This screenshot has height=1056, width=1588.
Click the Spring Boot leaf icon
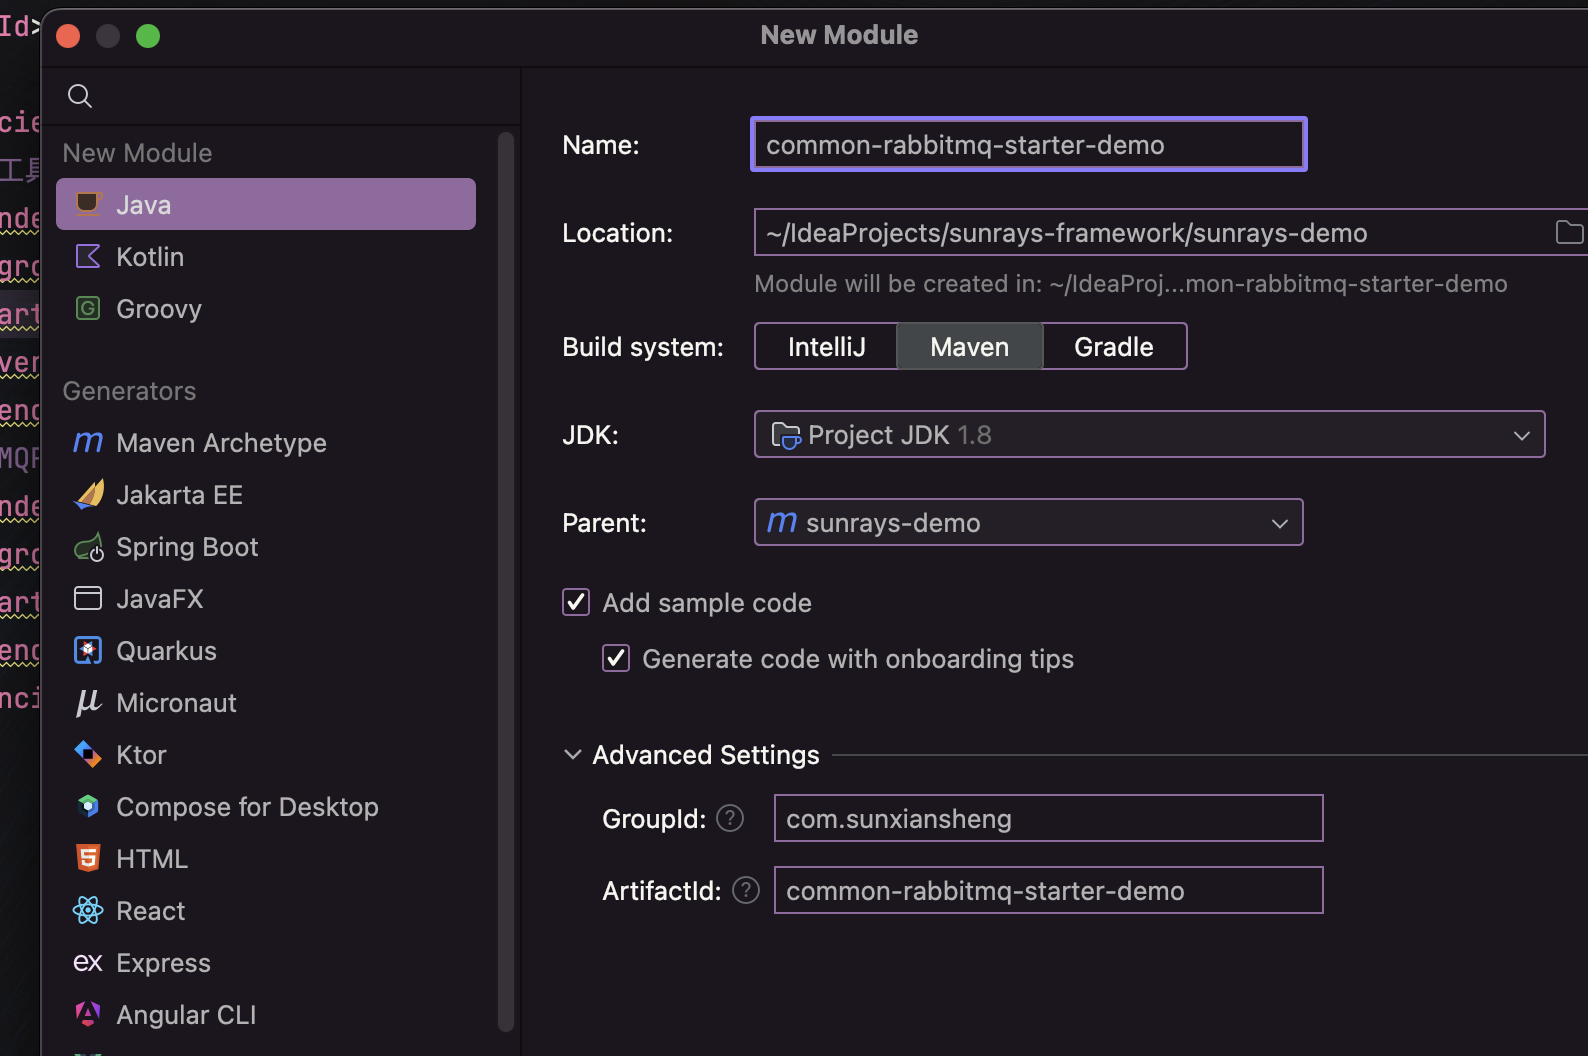pos(89,547)
